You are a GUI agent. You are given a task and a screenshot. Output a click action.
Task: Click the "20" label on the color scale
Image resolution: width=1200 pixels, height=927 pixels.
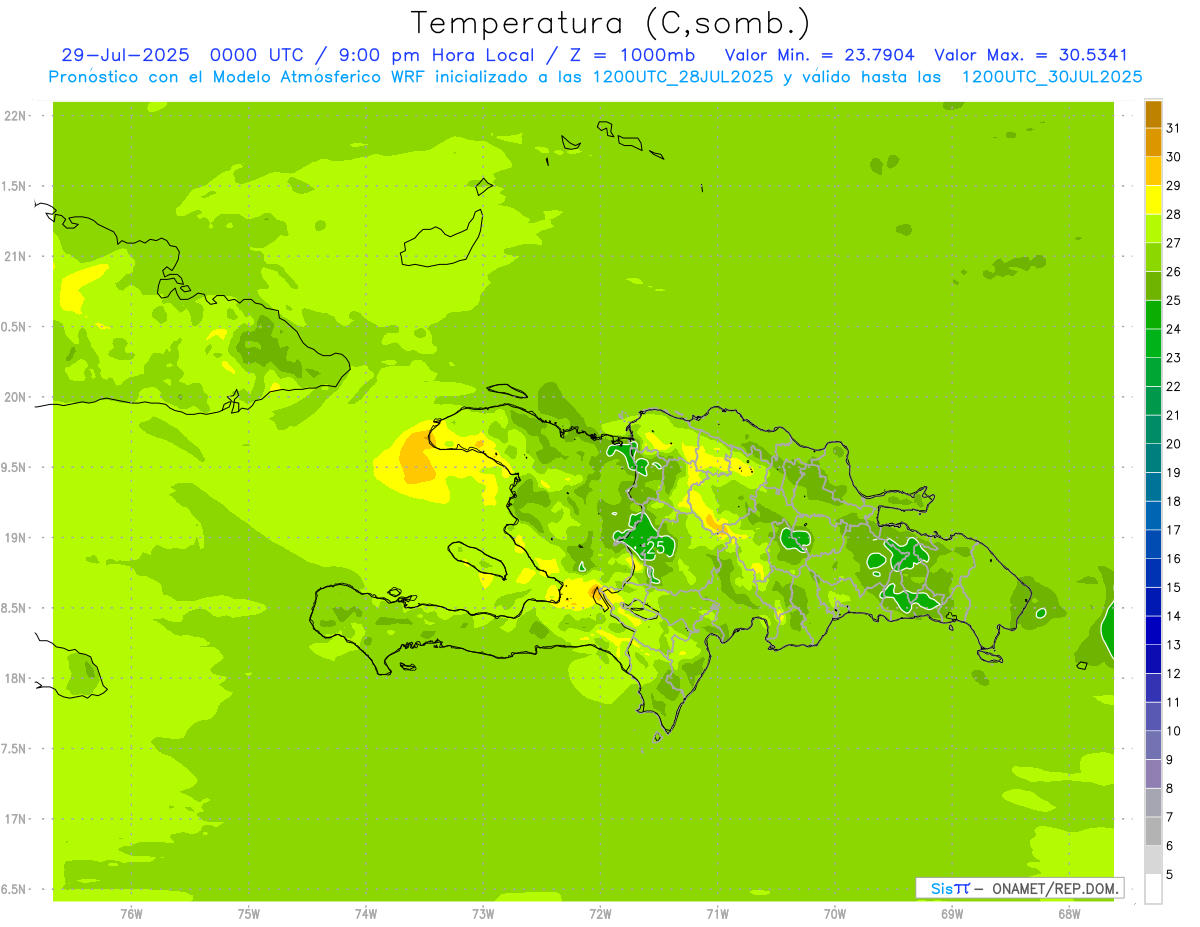1173,444
